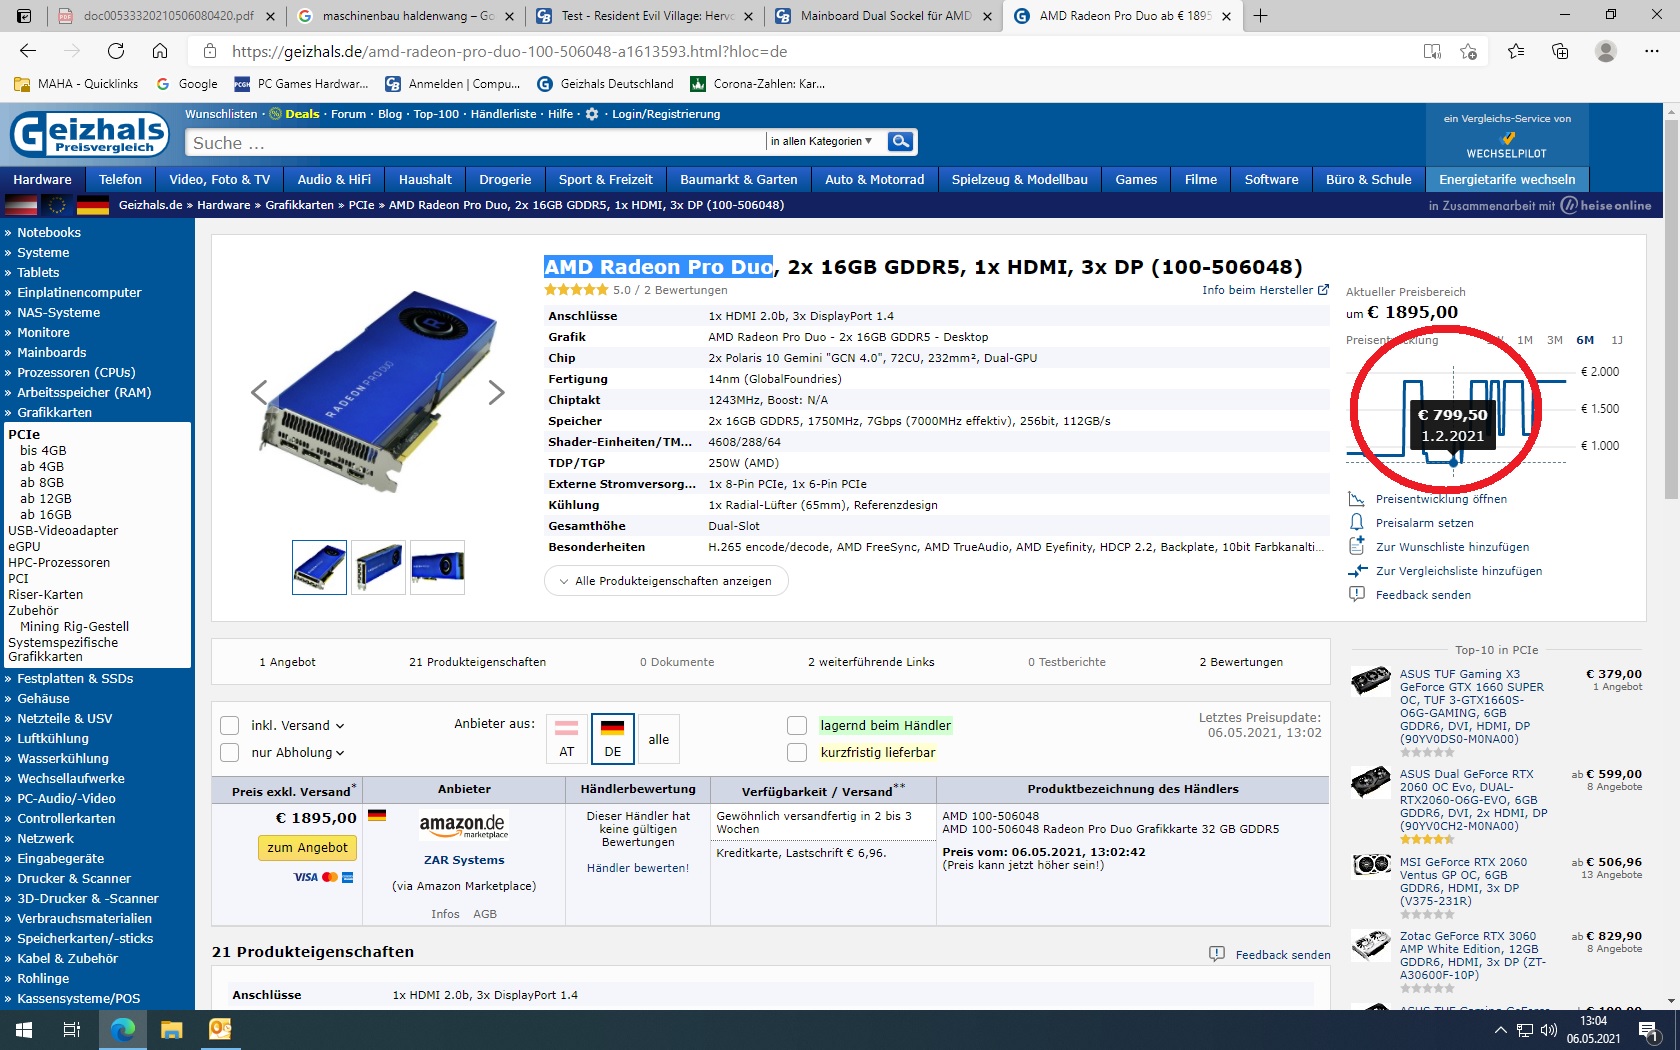Click the Zur Vergleichsliste arrows icon
Image resolution: width=1680 pixels, height=1050 pixels.
tap(1356, 571)
